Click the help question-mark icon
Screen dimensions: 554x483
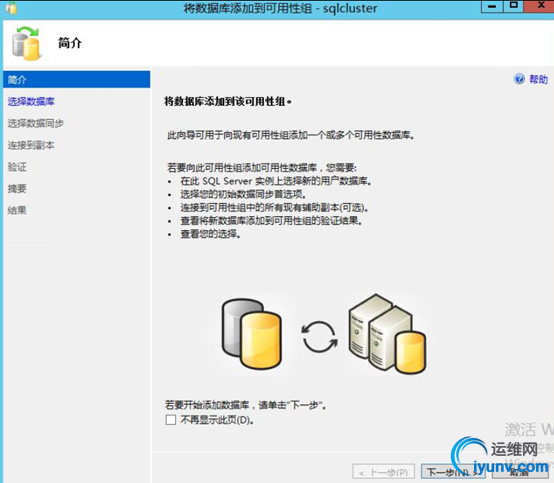[519, 79]
